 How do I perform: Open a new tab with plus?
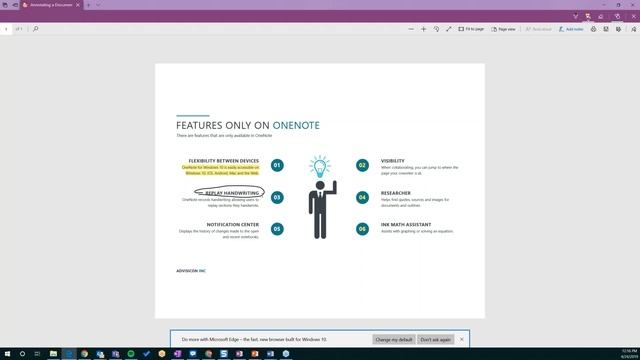(x=88, y=5)
